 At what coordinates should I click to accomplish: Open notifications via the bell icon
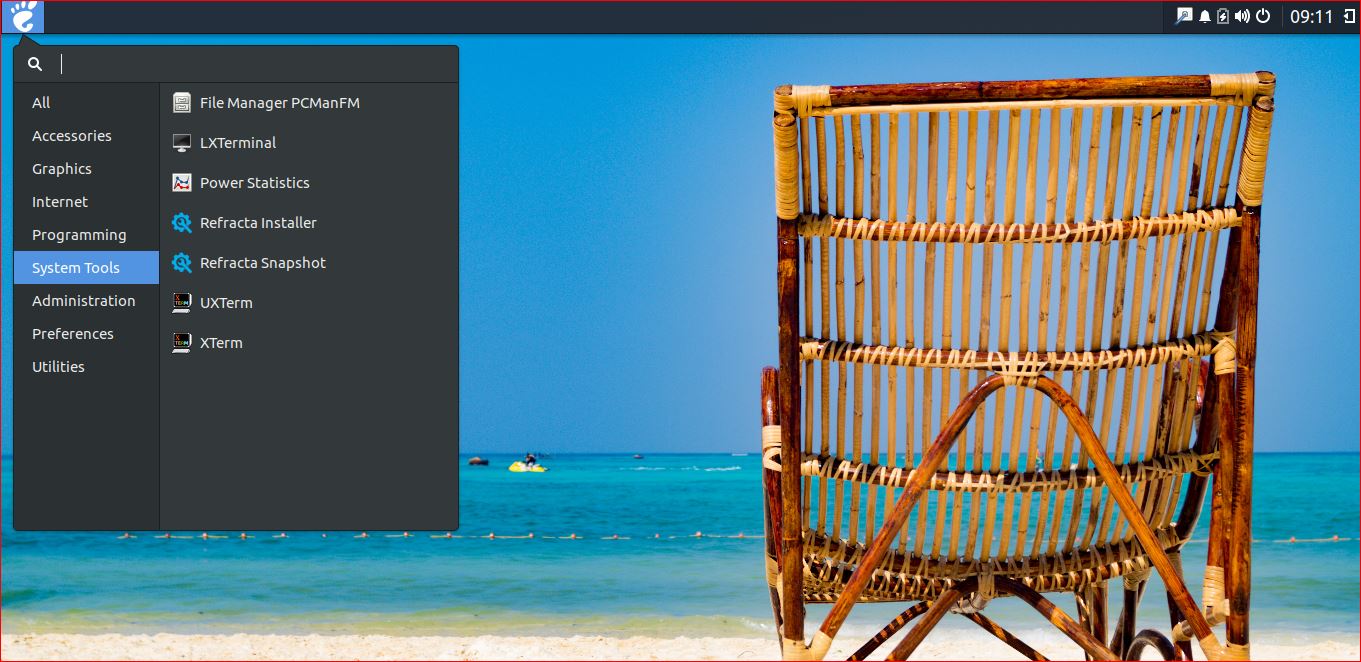(x=1204, y=16)
